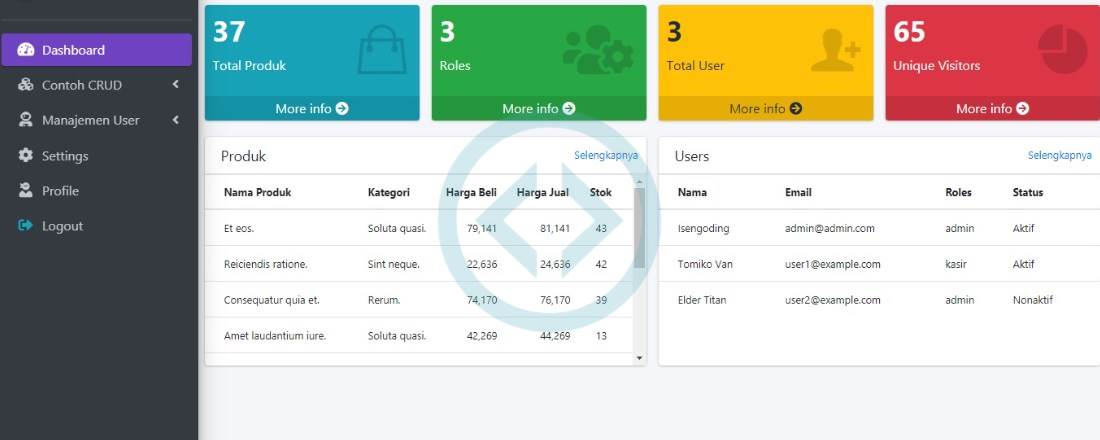
Task: Click the Profile user icon in sidebar
Action: (x=26, y=191)
